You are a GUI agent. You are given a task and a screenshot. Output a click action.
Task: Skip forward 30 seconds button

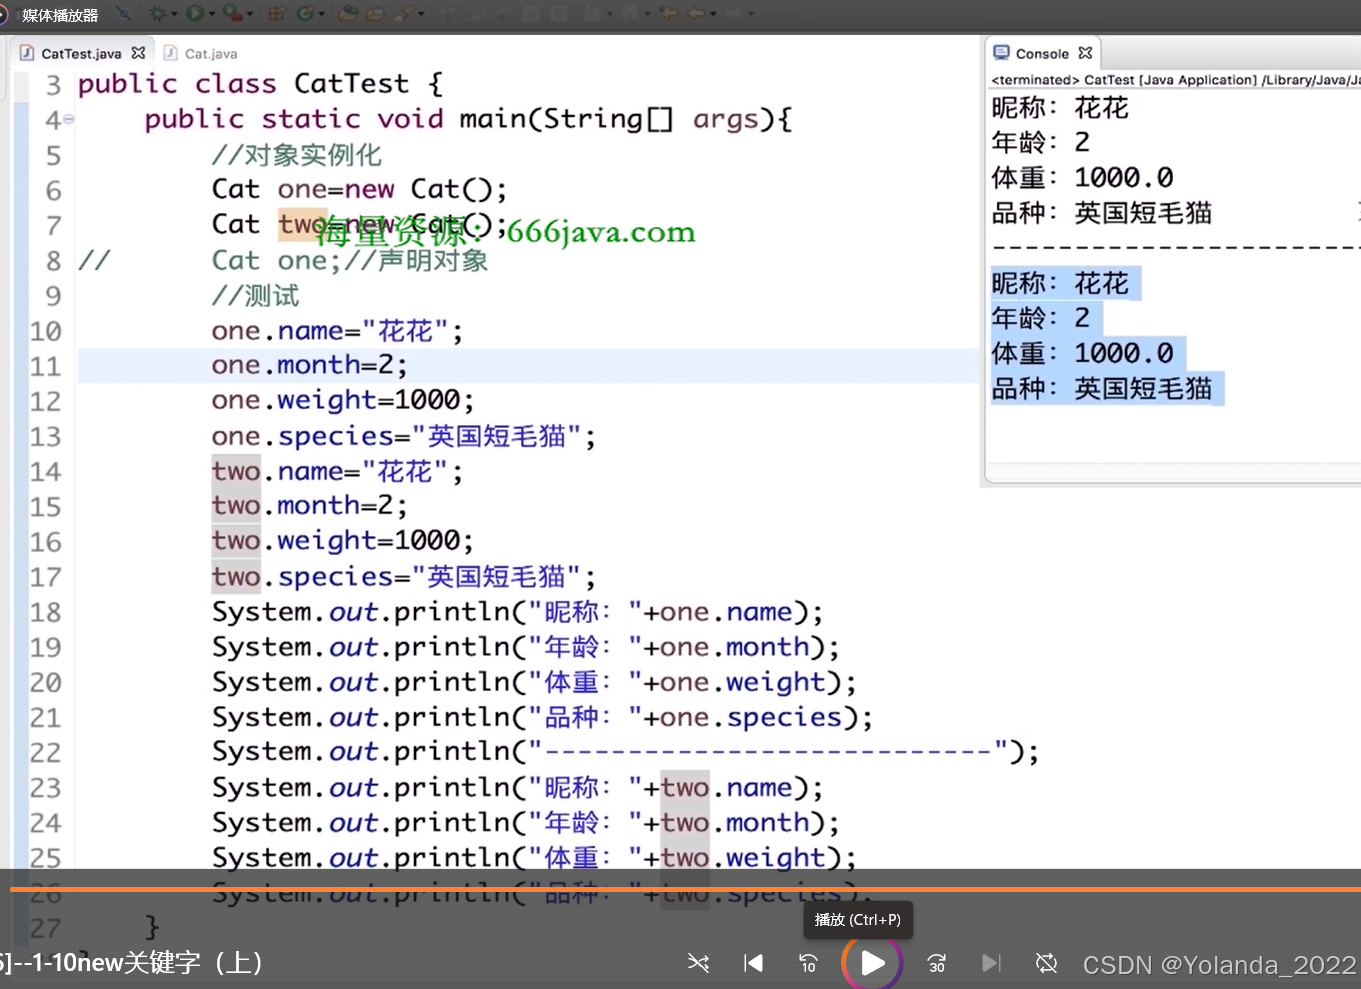[936, 963]
